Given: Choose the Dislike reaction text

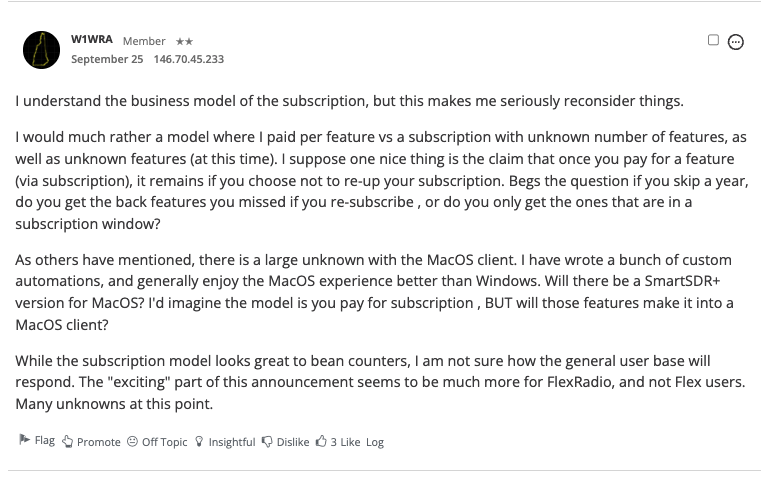Looking at the screenshot, I should [293, 442].
